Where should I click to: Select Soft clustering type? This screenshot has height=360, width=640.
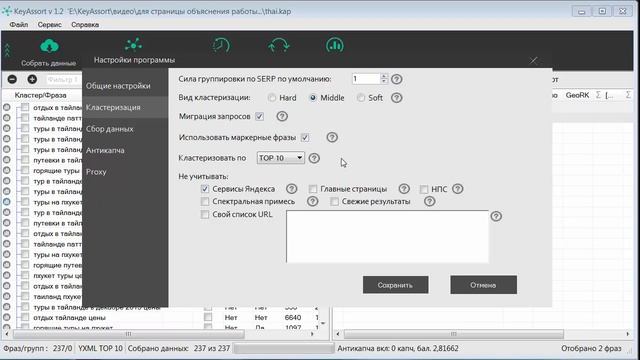click(361, 98)
